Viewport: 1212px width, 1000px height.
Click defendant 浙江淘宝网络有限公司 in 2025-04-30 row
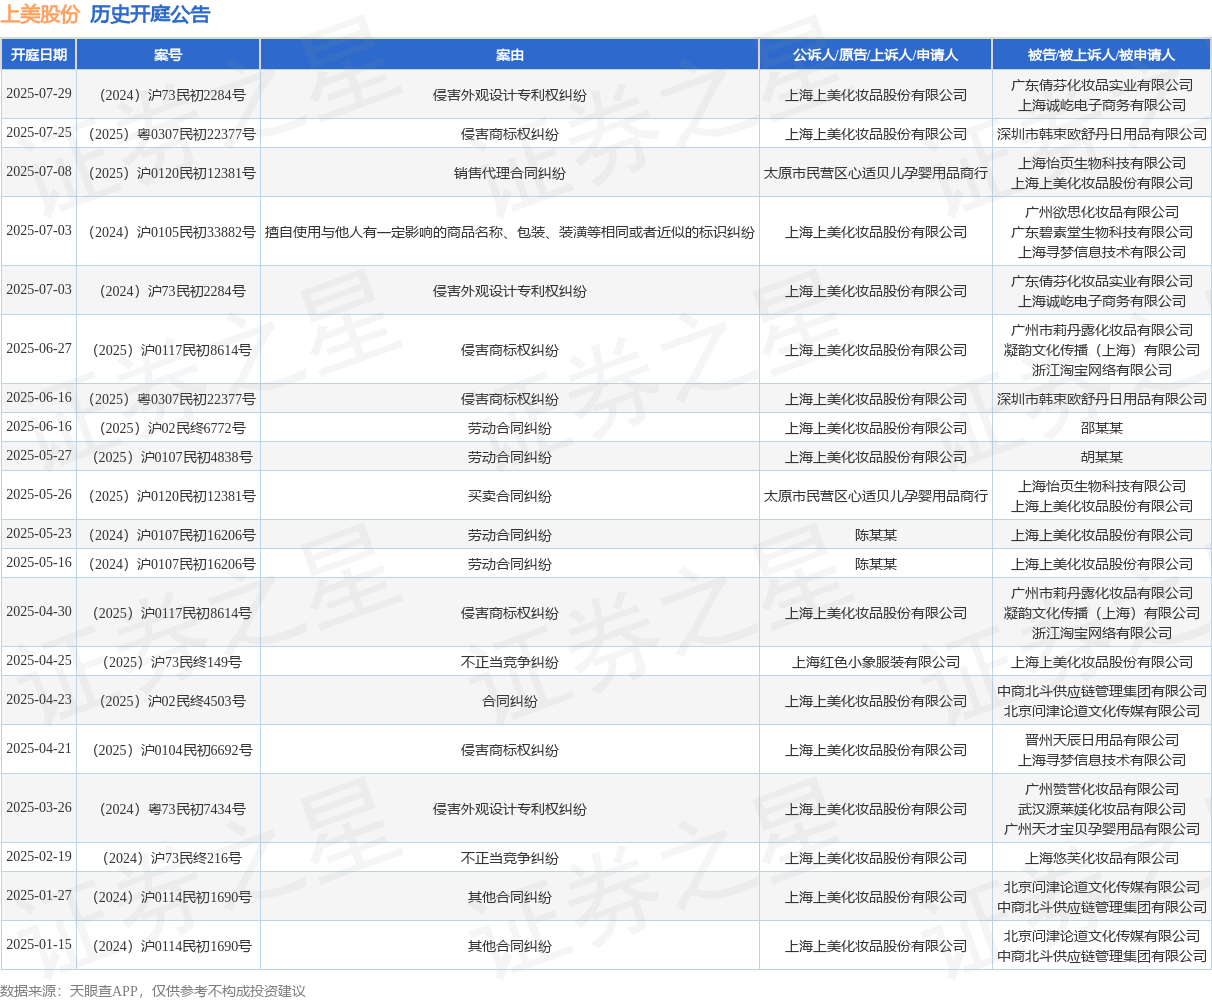point(1102,633)
